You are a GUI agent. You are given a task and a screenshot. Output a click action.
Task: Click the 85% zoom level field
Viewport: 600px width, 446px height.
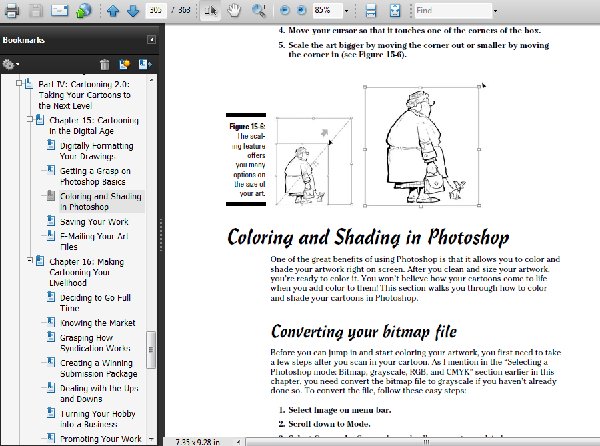click(326, 10)
